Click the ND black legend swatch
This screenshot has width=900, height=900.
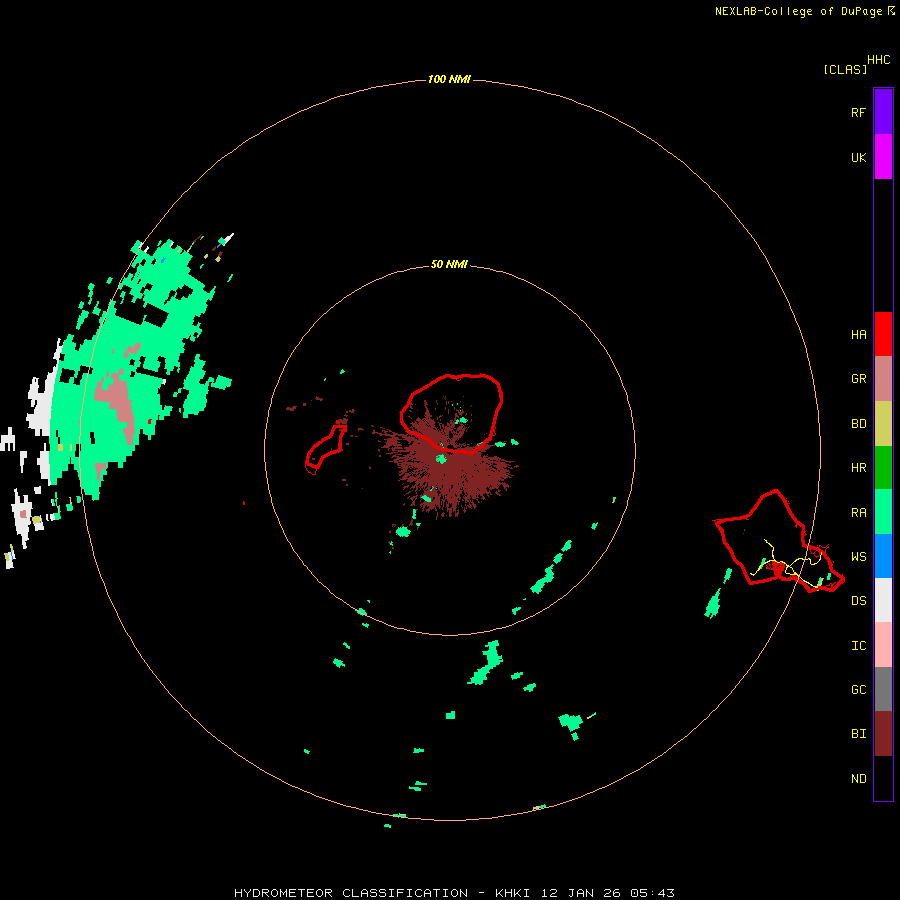click(883, 778)
